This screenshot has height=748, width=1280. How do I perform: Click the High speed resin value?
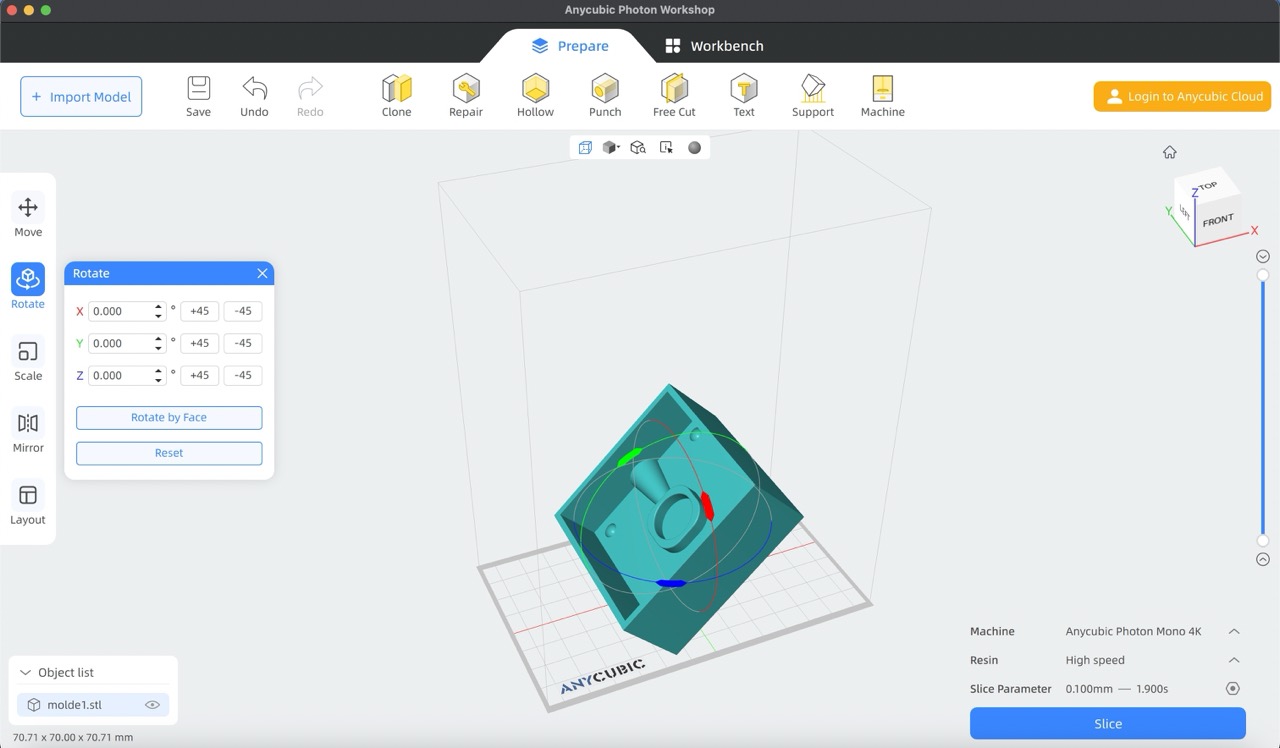coord(1095,660)
